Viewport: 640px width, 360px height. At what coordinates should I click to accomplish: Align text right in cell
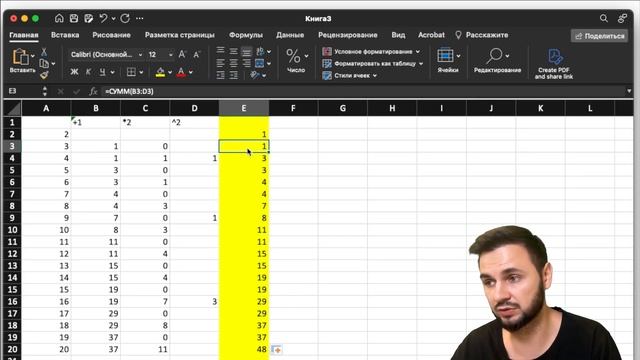247,63
